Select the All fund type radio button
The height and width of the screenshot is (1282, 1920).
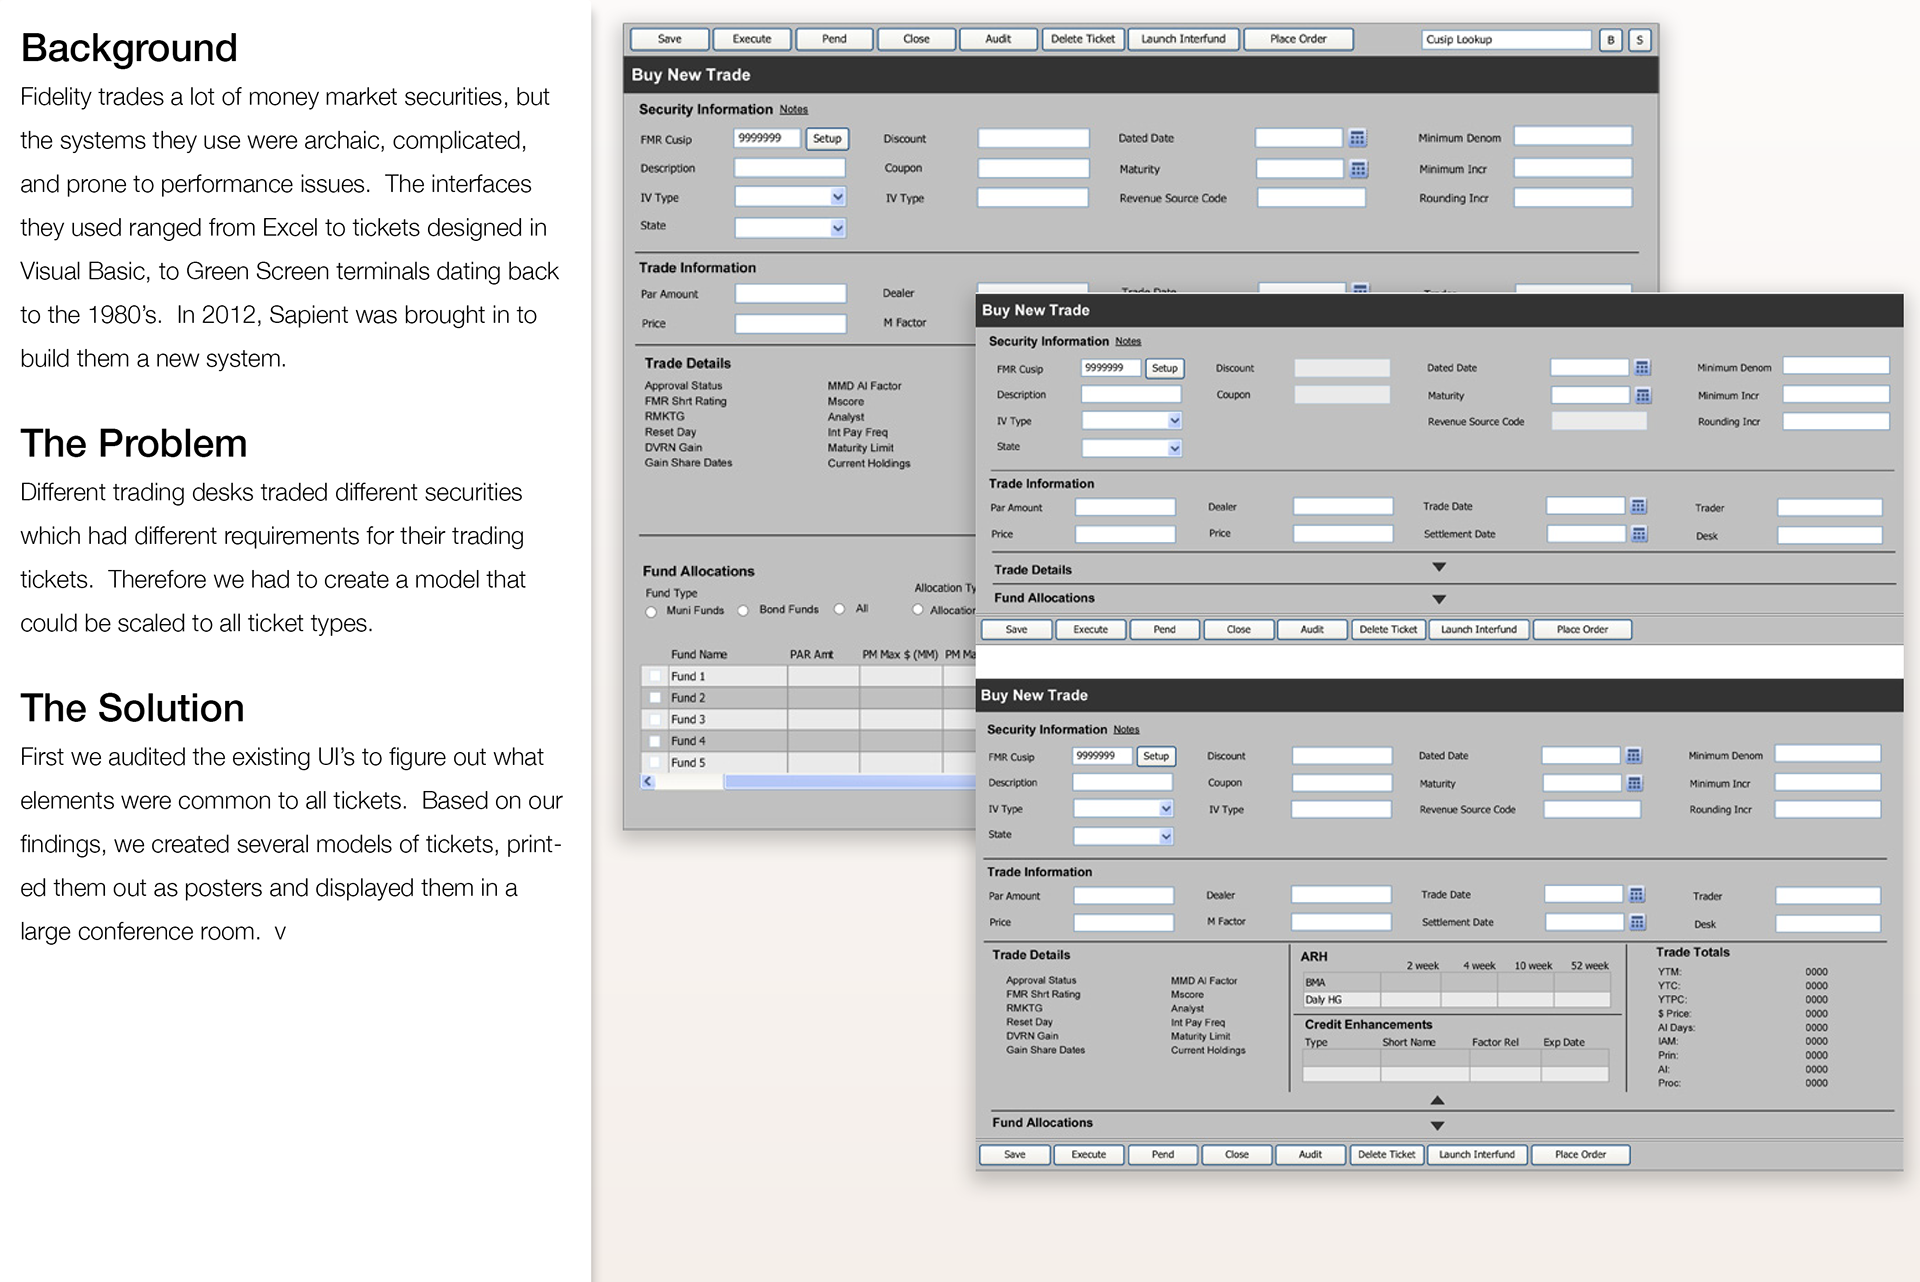point(839,608)
